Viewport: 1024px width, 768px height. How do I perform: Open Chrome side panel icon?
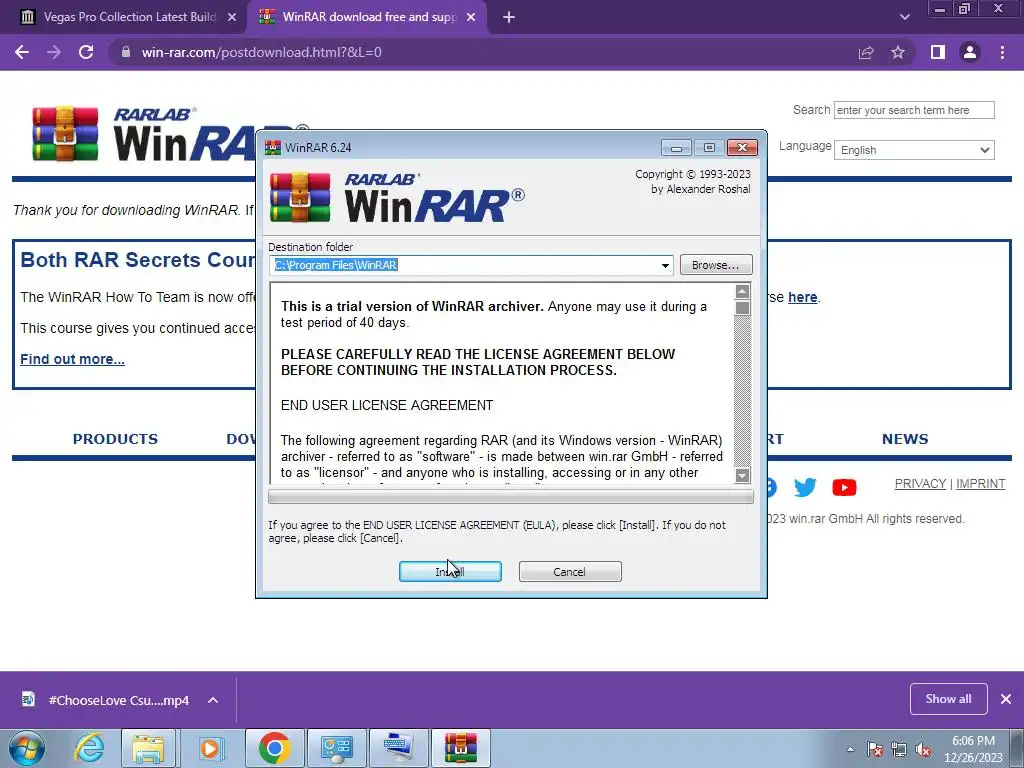(938, 52)
